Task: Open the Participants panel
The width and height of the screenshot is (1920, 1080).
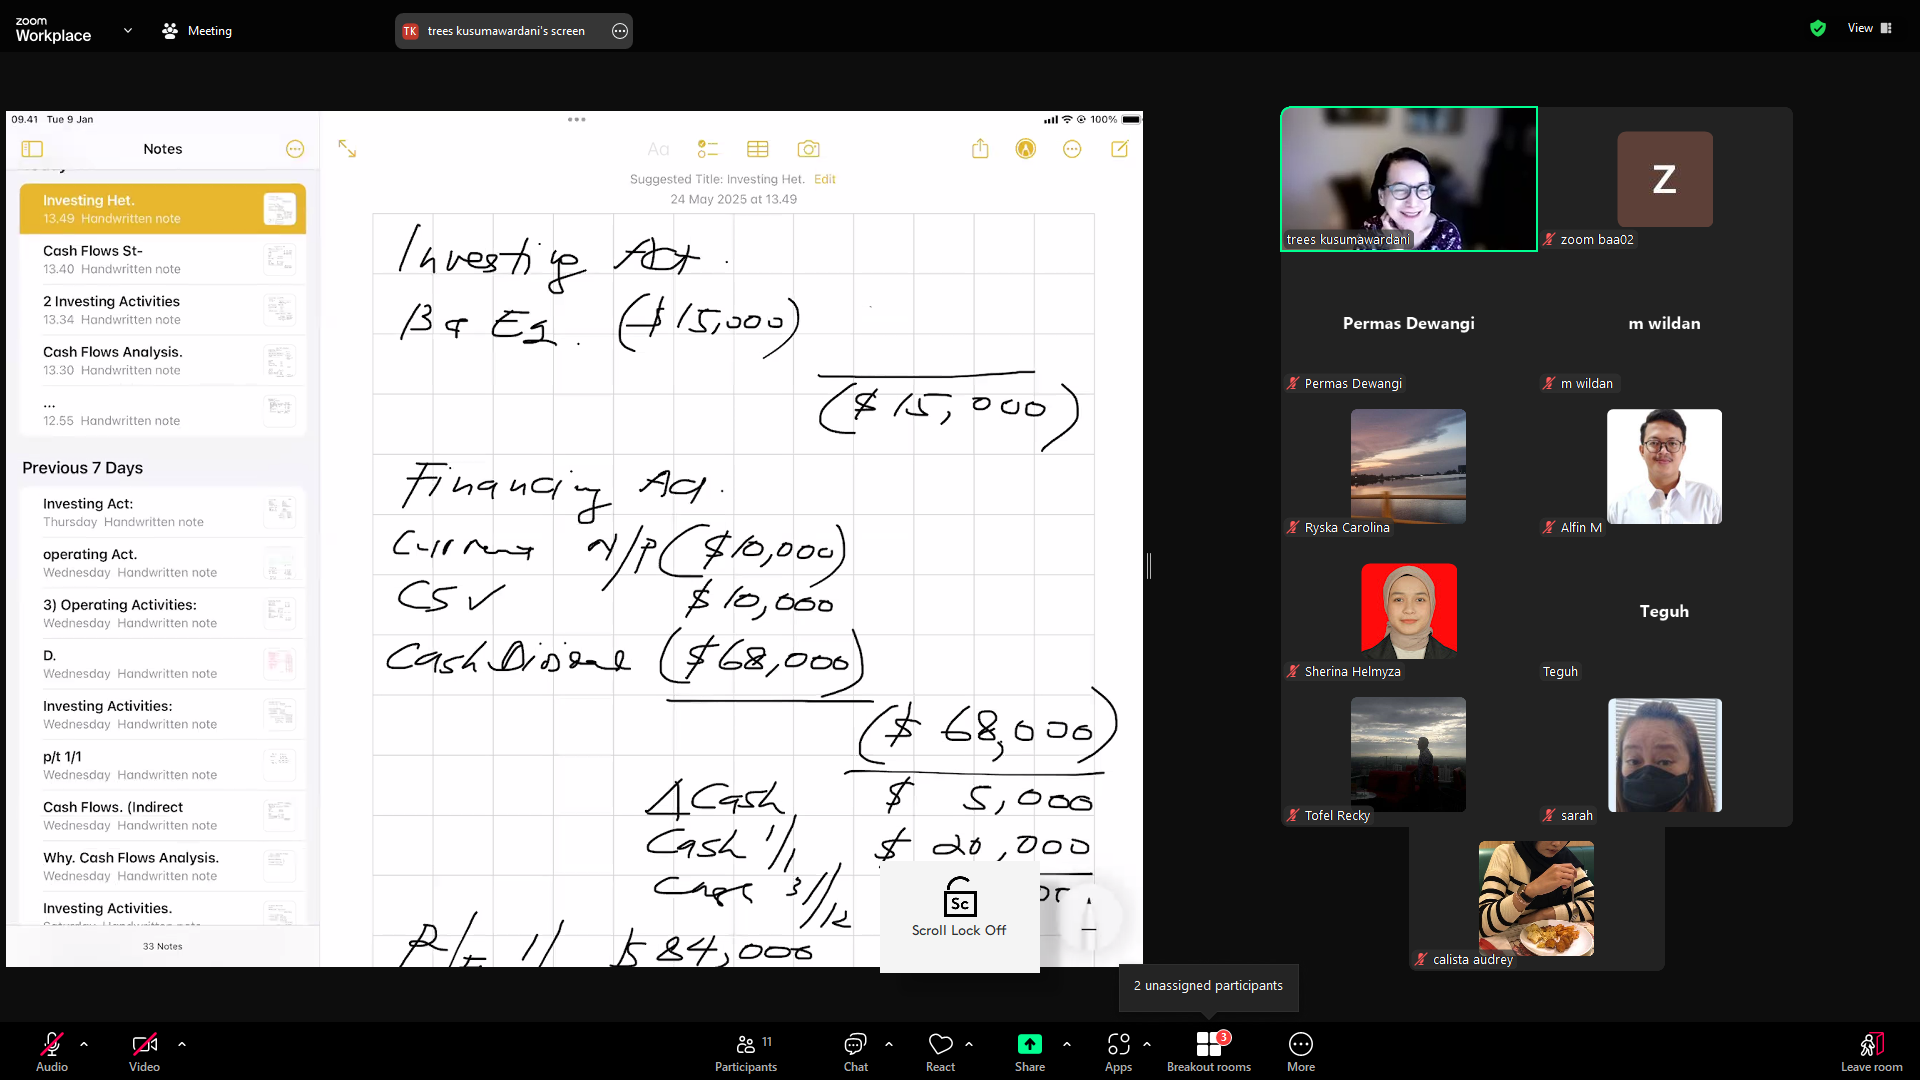Action: point(746,1051)
